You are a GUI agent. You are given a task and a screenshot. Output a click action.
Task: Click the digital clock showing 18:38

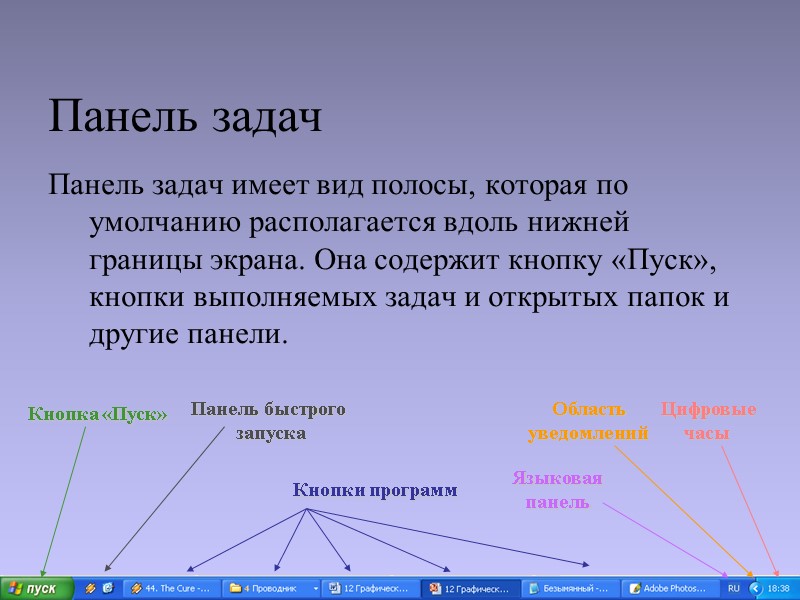pos(778,588)
